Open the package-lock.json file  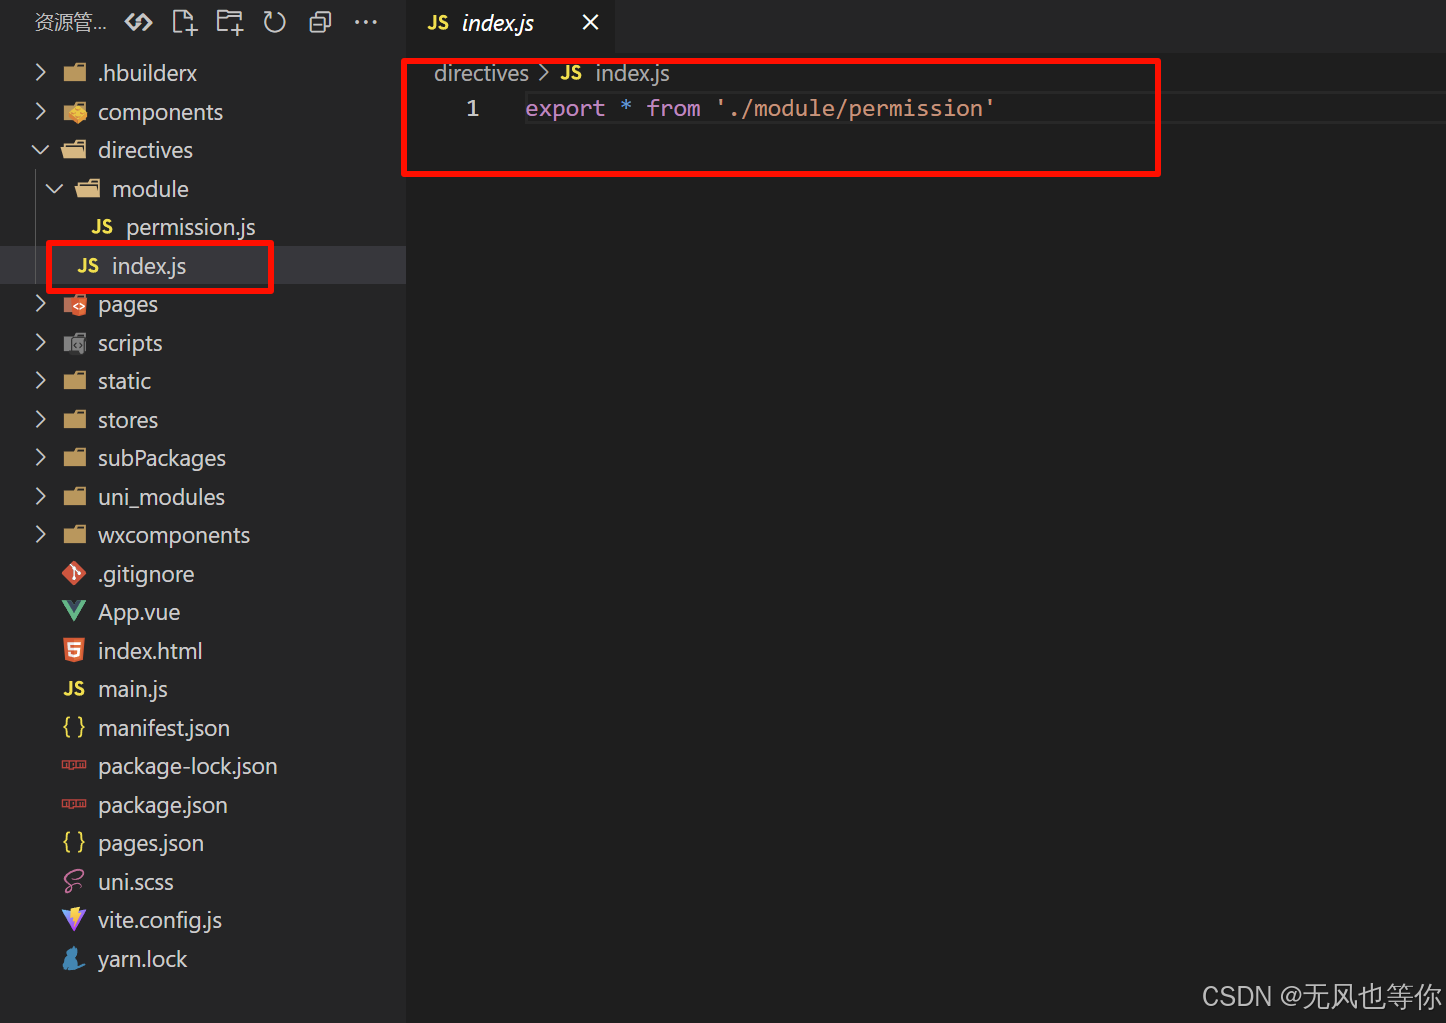click(x=203, y=766)
